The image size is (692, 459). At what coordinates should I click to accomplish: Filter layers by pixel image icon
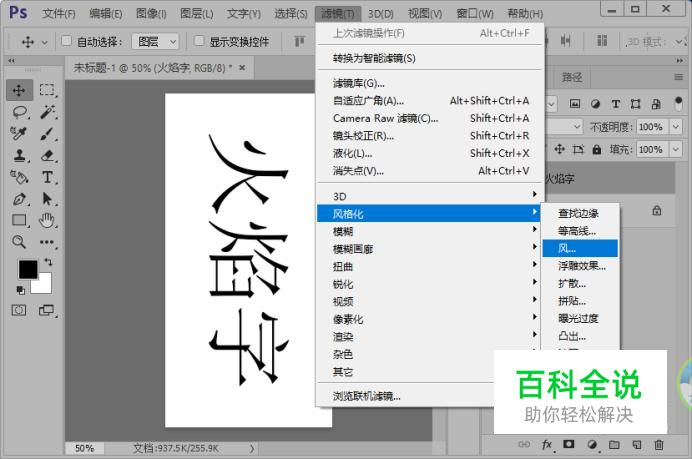(575, 104)
